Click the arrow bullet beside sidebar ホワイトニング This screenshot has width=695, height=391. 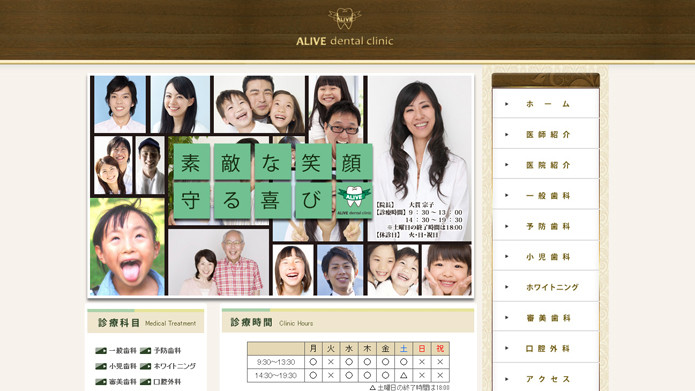[507, 287]
